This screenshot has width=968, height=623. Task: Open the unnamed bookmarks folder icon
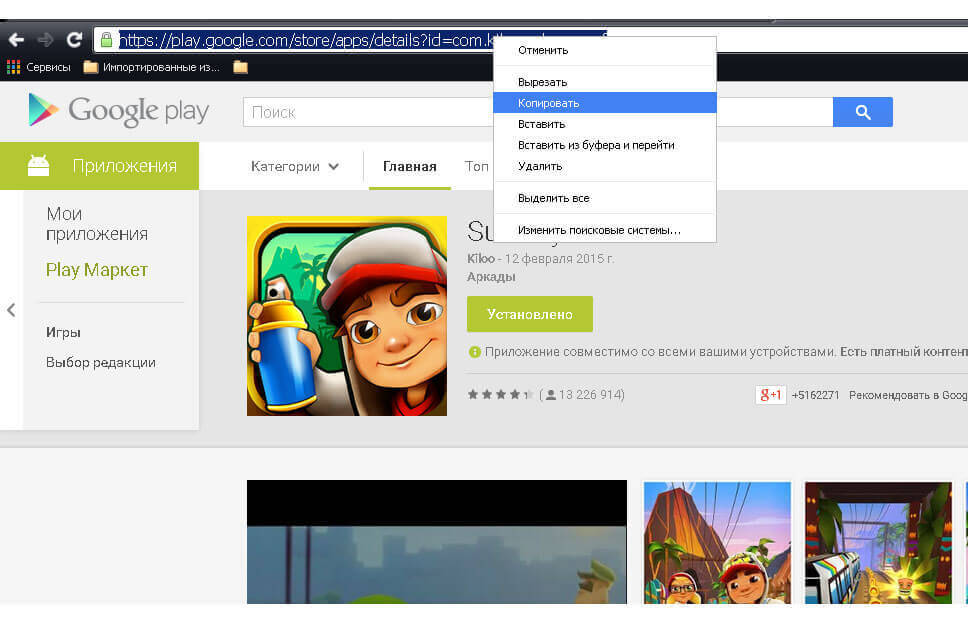pos(241,67)
